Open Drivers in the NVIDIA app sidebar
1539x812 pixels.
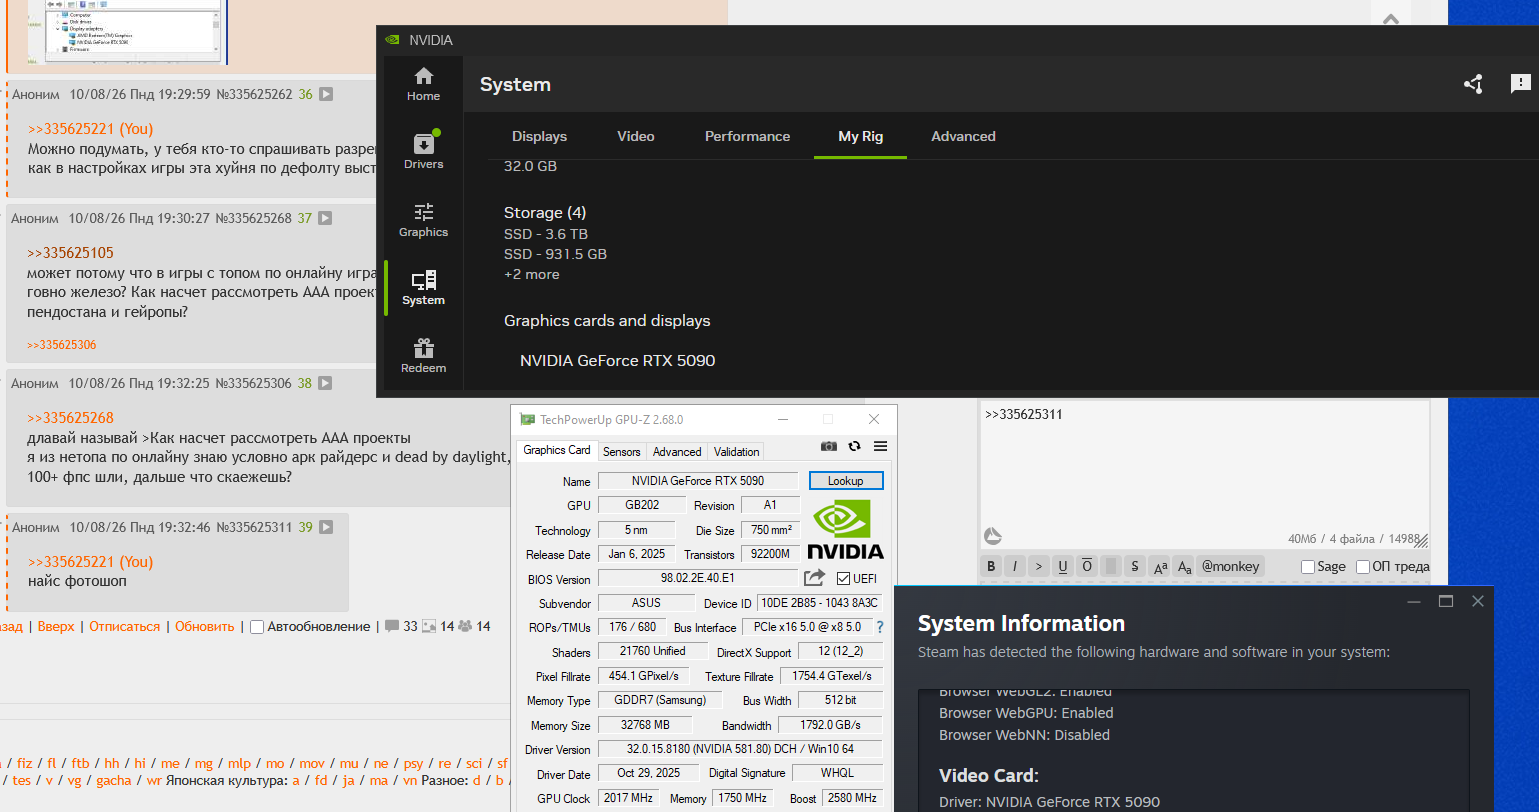[423, 151]
